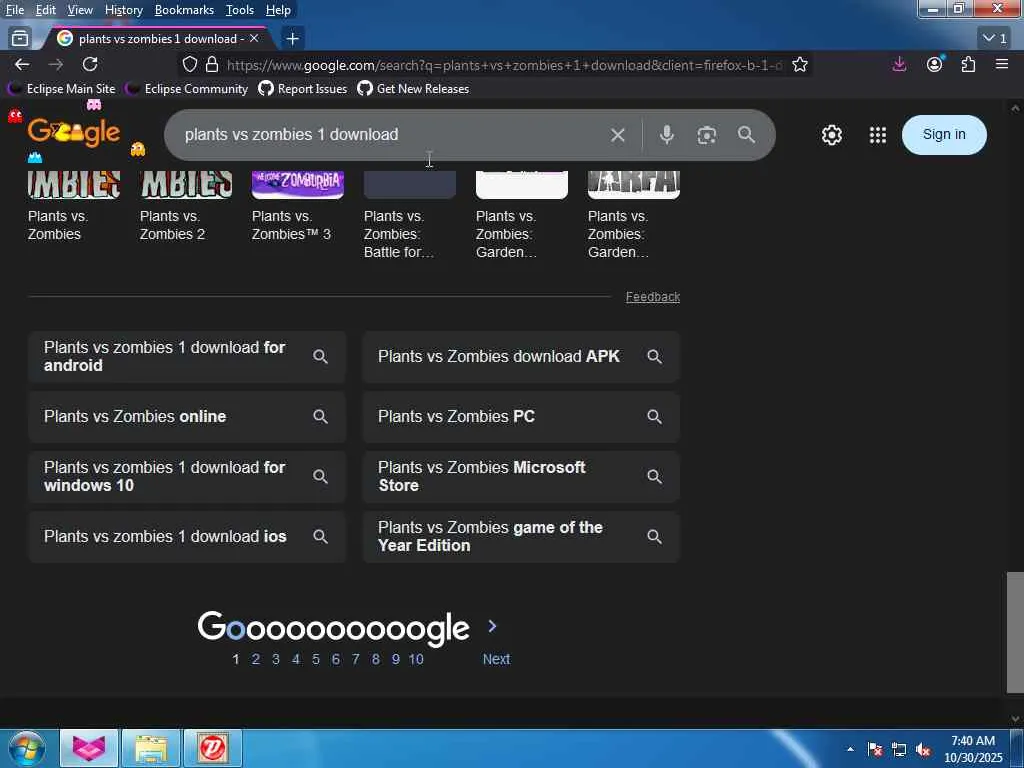Click the Feedback link
This screenshot has width=1024, height=768.
(x=652, y=297)
